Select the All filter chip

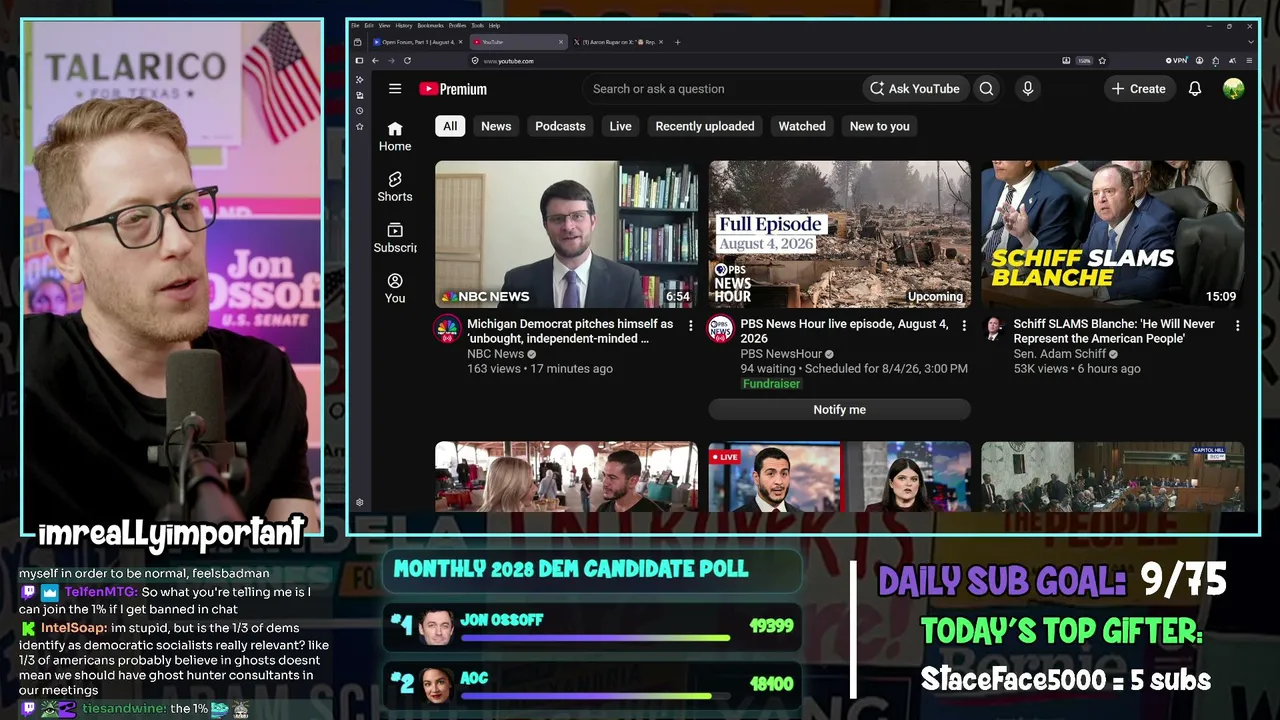(x=450, y=126)
